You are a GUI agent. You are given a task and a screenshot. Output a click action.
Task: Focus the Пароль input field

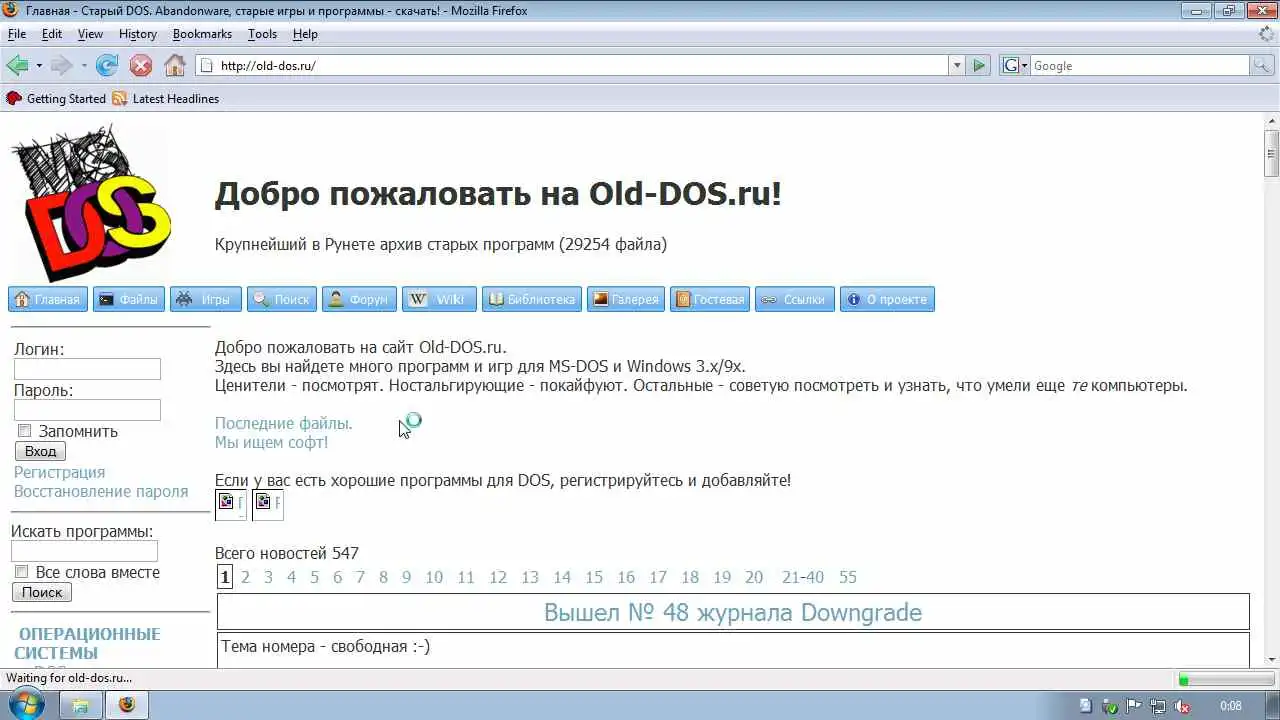coord(87,410)
